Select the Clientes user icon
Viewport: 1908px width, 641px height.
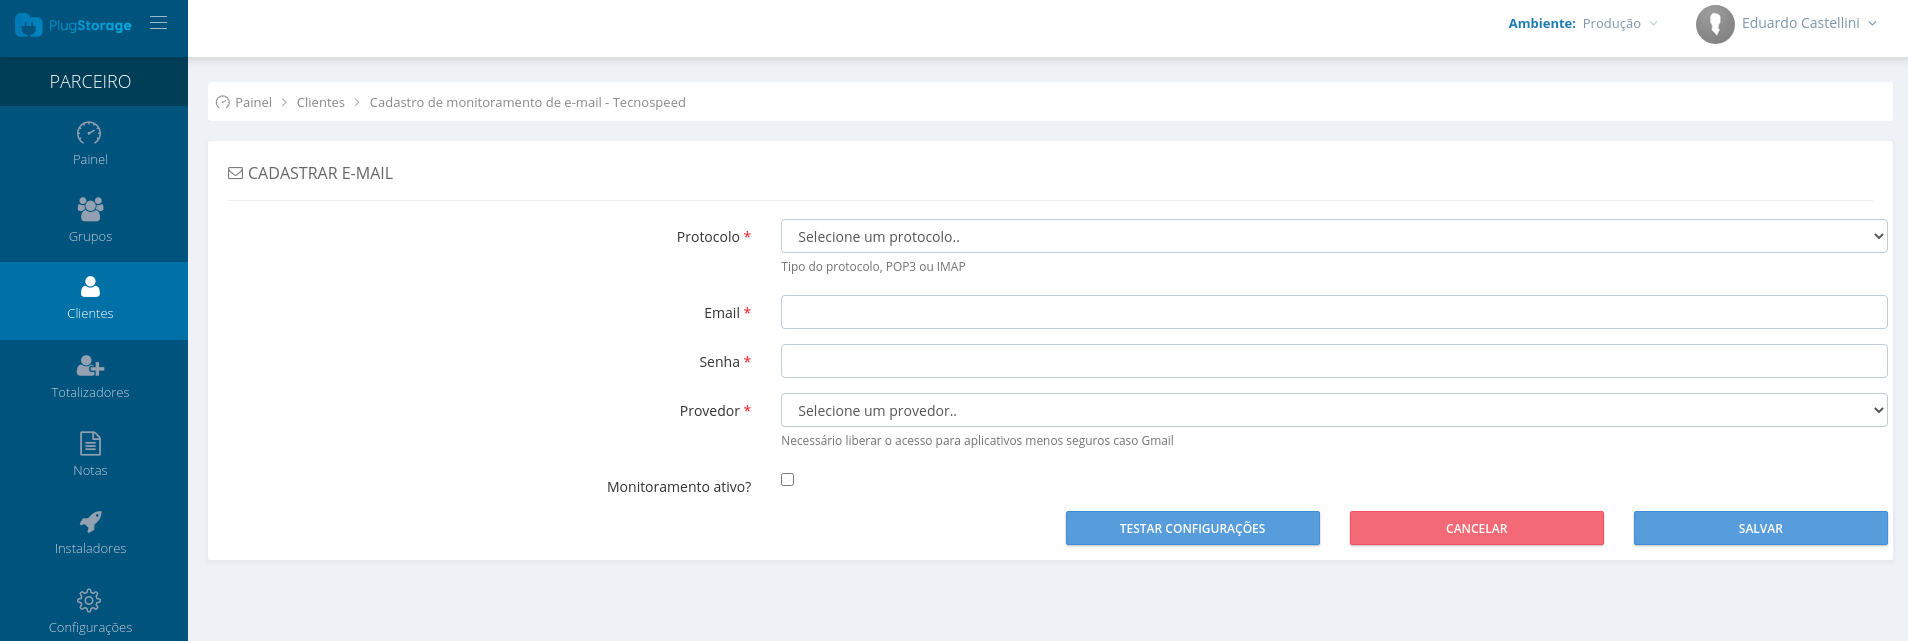click(x=90, y=287)
